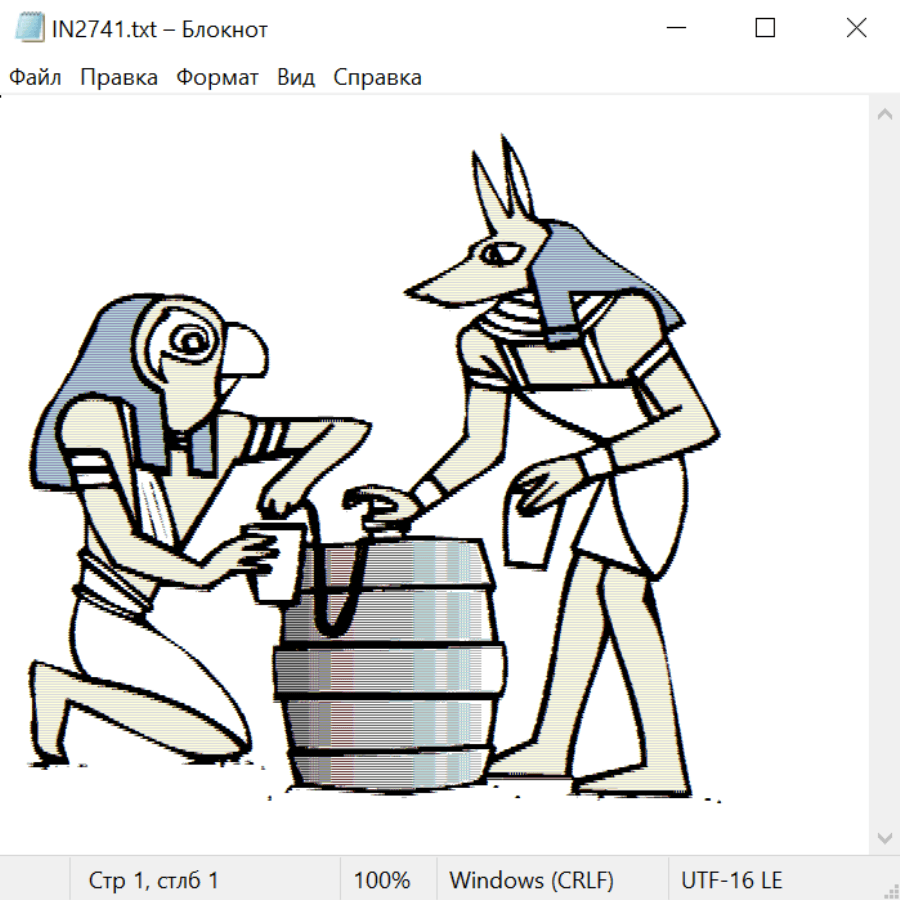Viewport: 900px width, 900px height.
Task: Click the scroll up arrow on the vertical scrollbar
Action: (x=884, y=114)
